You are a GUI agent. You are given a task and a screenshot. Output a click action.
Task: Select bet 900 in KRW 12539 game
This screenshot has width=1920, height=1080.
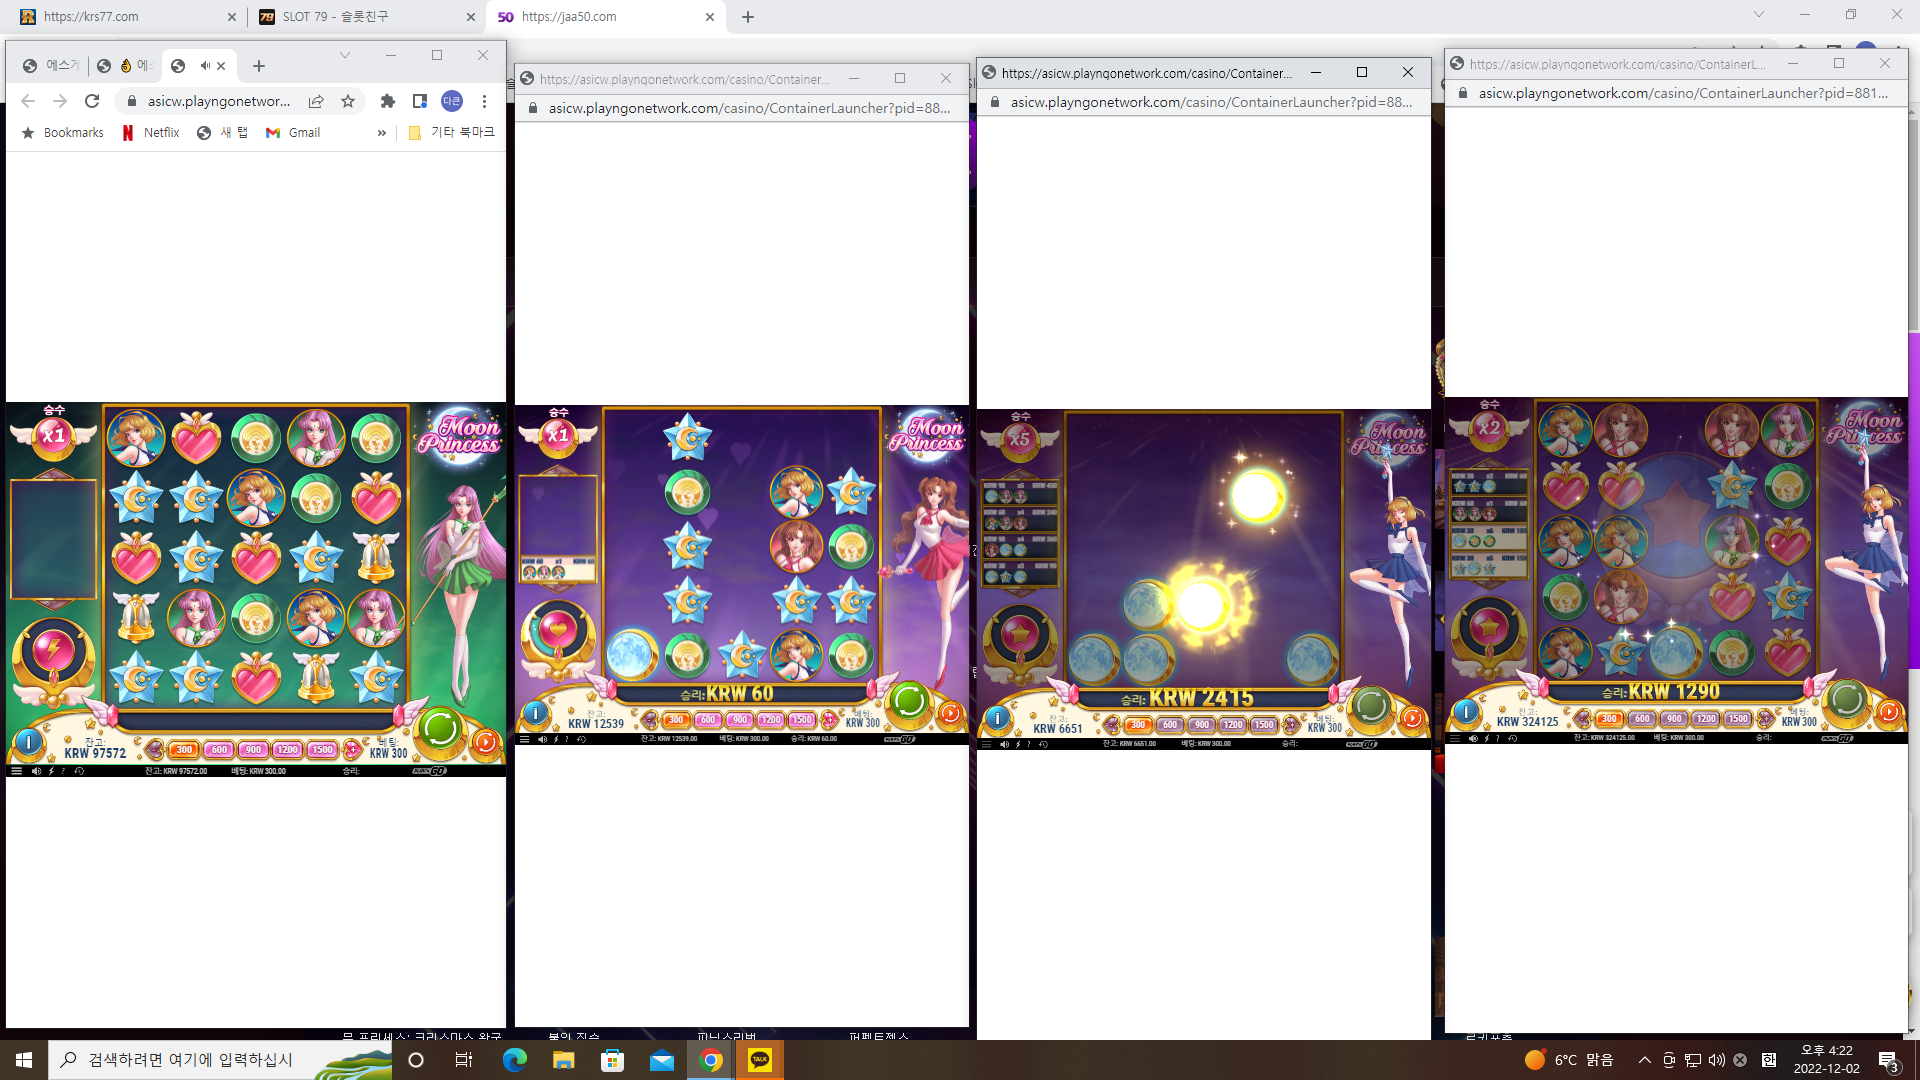(x=739, y=720)
